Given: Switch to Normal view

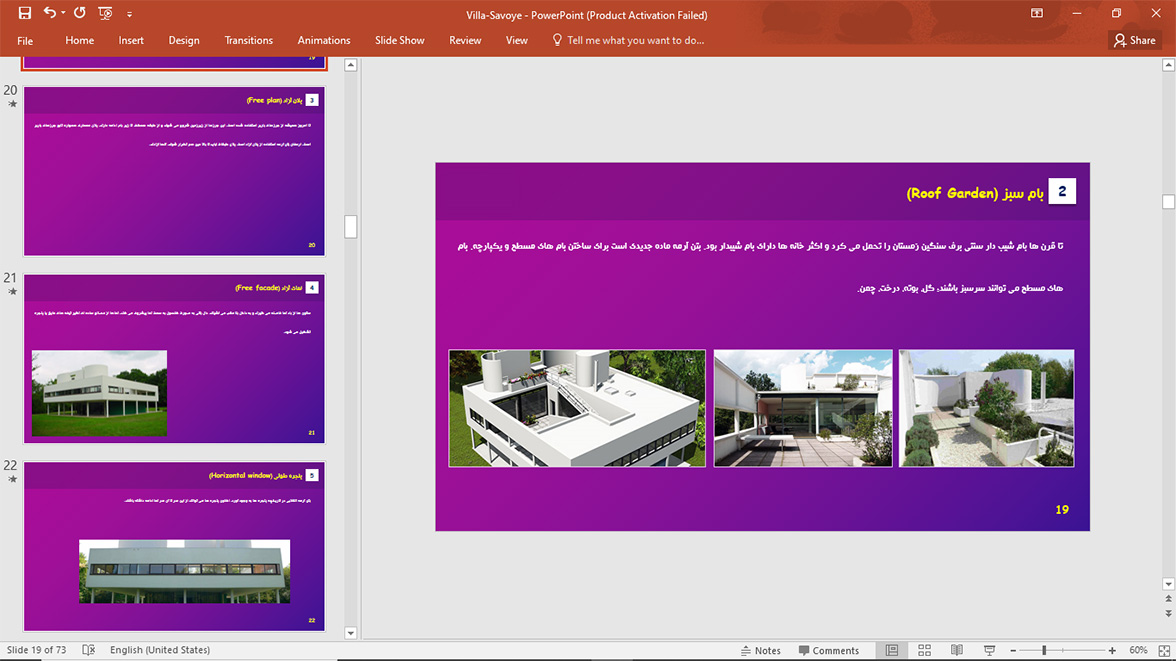Looking at the screenshot, I should 892,650.
